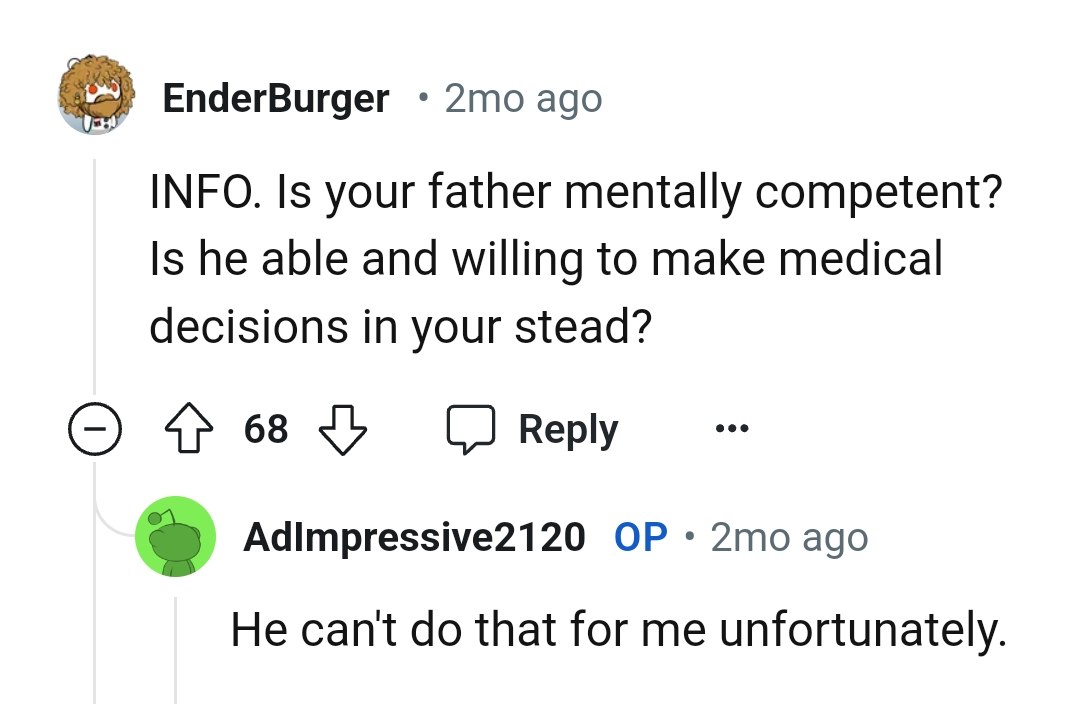Open AdImpressive2120's profile
Image resolution: width=1080 pixels, height=704 pixels.
[x=415, y=537]
